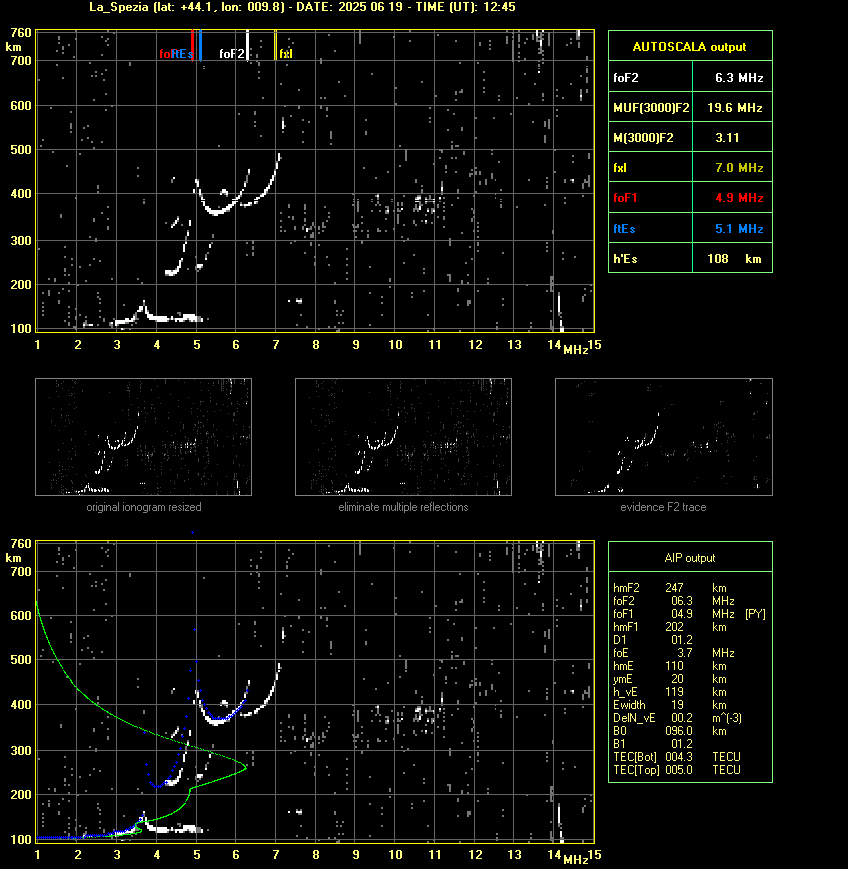This screenshot has width=848, height=869.
Task: Click the DelN_vE row in AIP output
Action: pos(677,718)
